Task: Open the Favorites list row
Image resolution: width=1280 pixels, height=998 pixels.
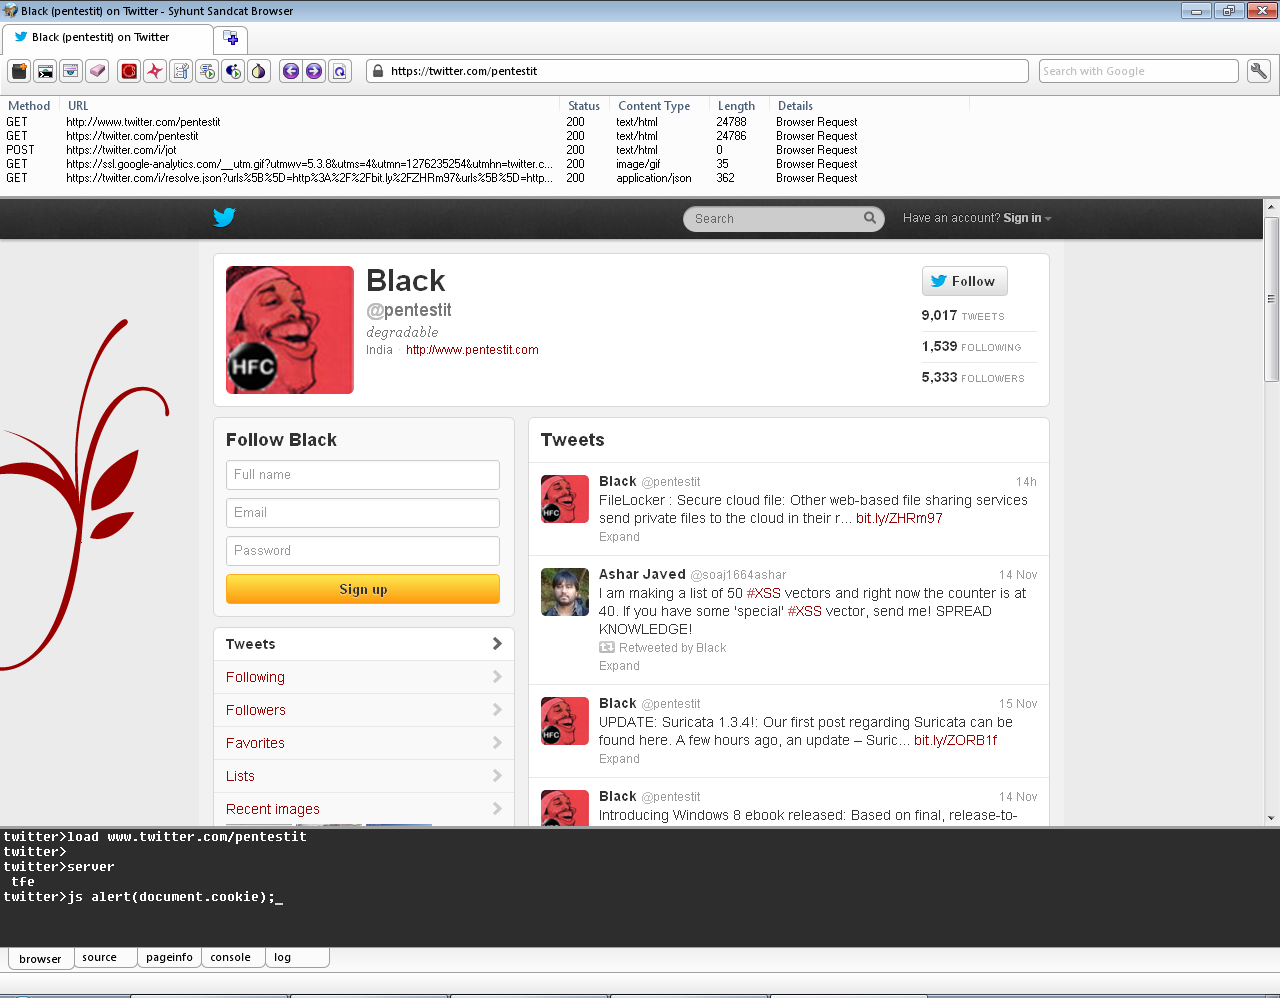Action: coord(364,743)
